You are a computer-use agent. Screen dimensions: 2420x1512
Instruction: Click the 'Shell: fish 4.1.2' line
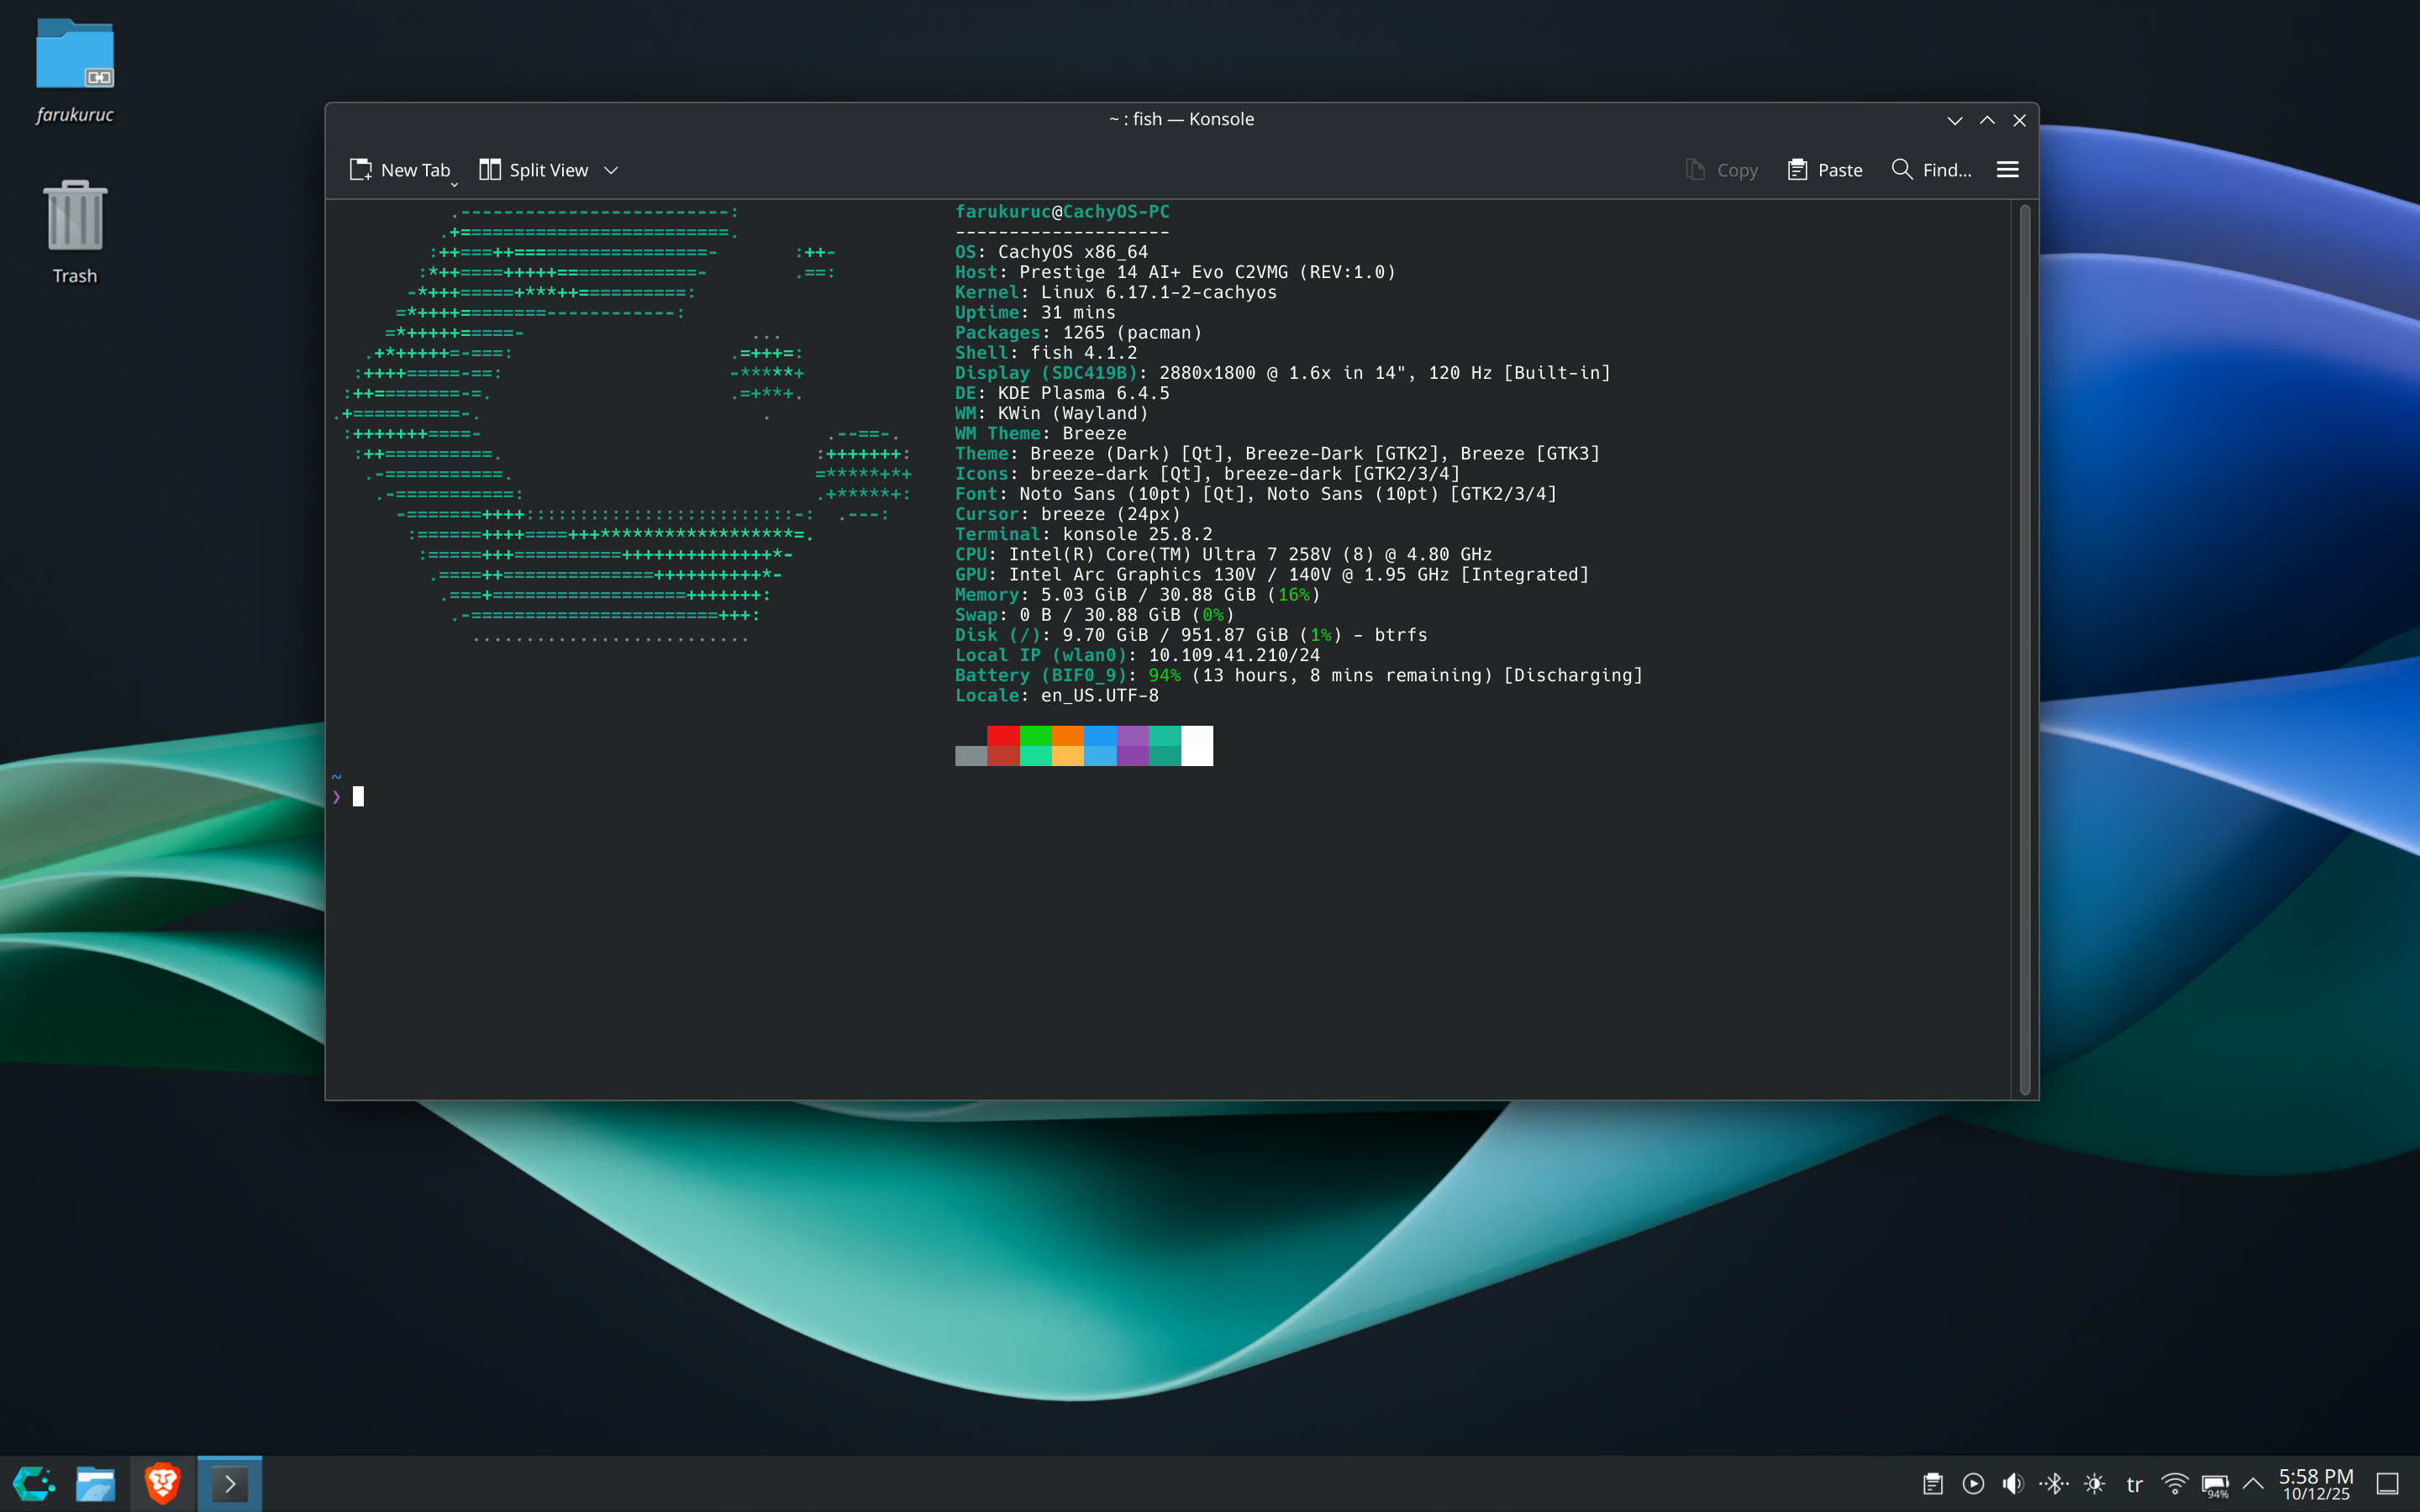click(x=1046, y=353)
